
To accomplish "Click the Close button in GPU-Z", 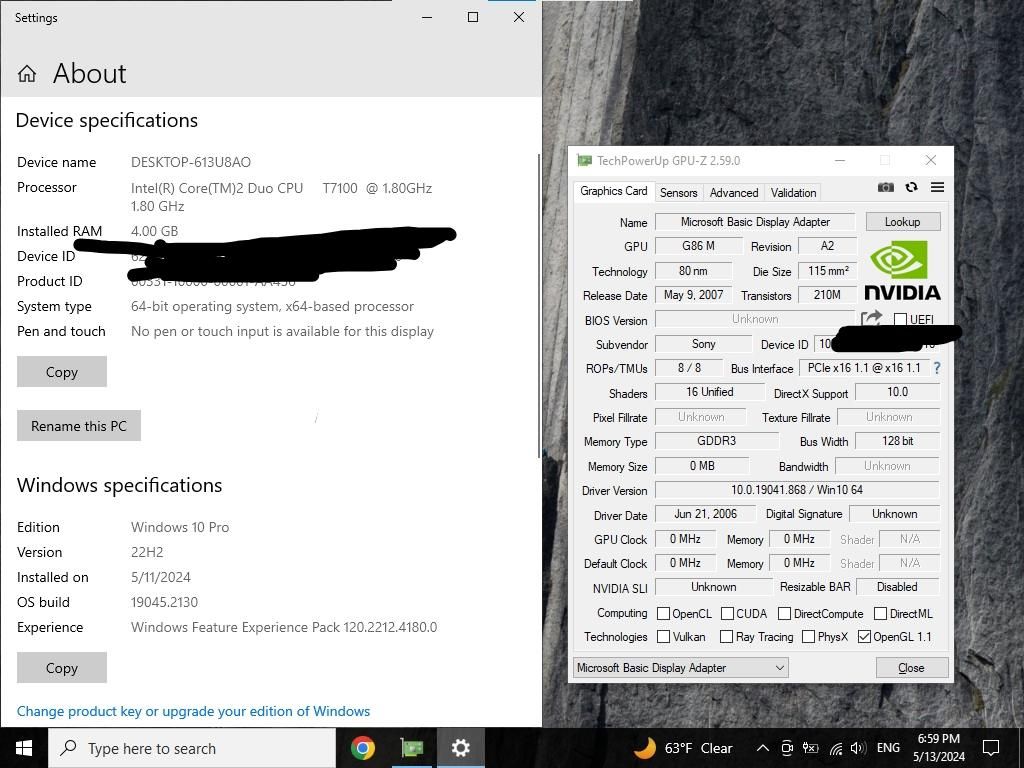I will [x=911, y=667].
